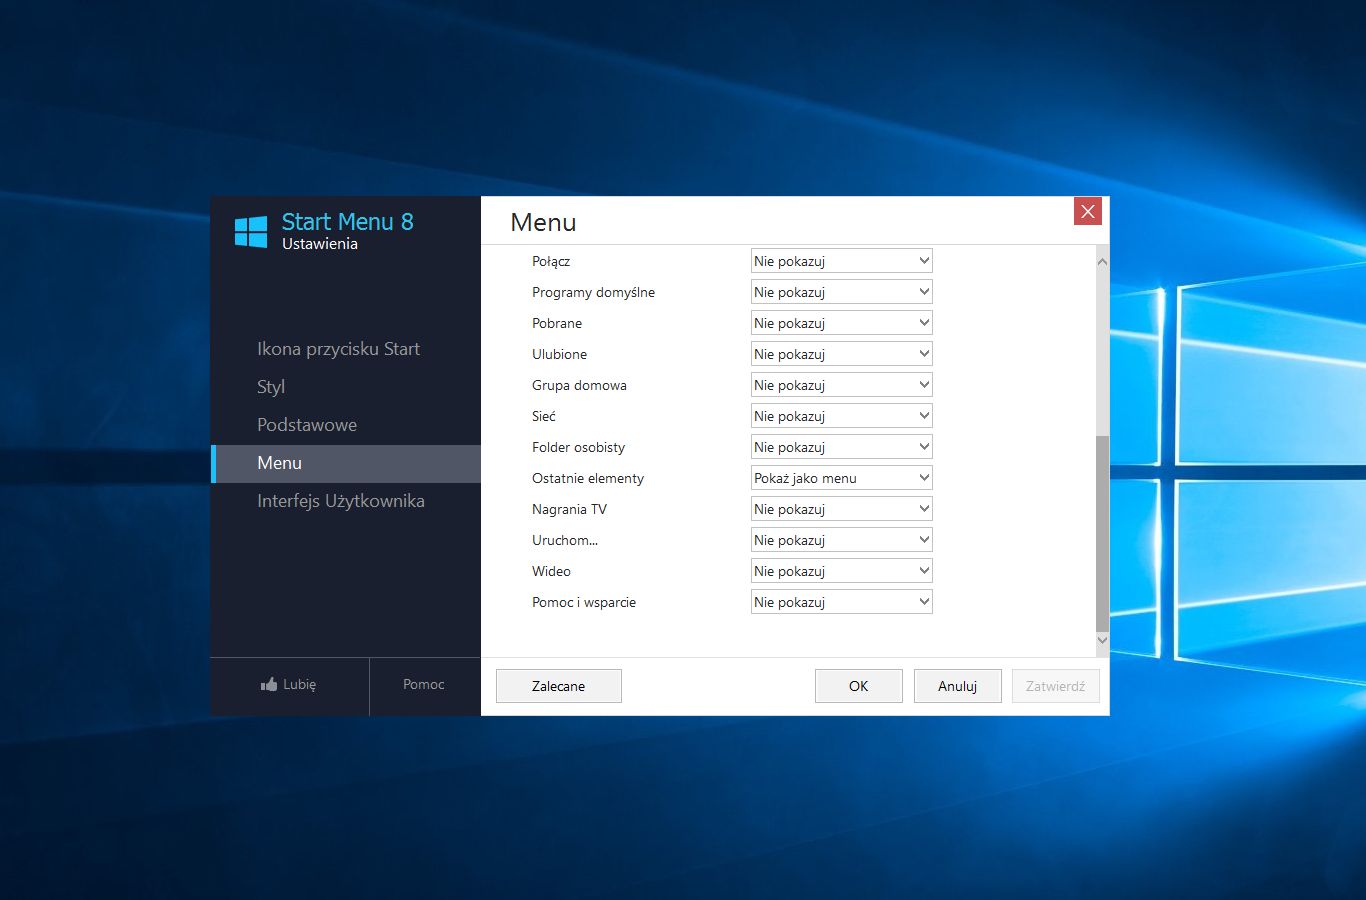Image resolution: width=1366 pixels, height=900 pixels.
Task: Click the Zatwierdź button
Action: click(1055, 686)
